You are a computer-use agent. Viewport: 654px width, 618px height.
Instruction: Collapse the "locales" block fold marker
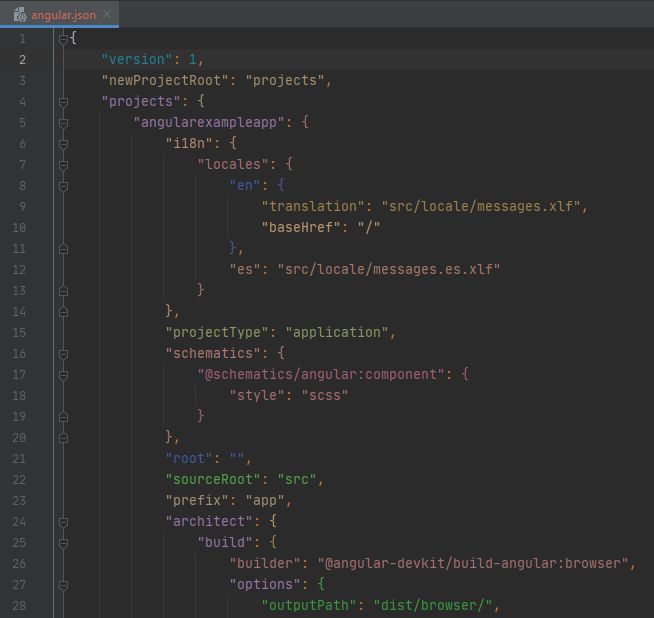coord(63,165)
